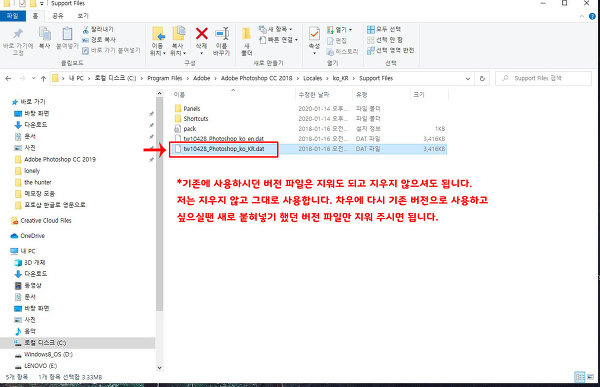
Task: Open New item (새 항목) dropdown
Action: (x=276, y=29)
